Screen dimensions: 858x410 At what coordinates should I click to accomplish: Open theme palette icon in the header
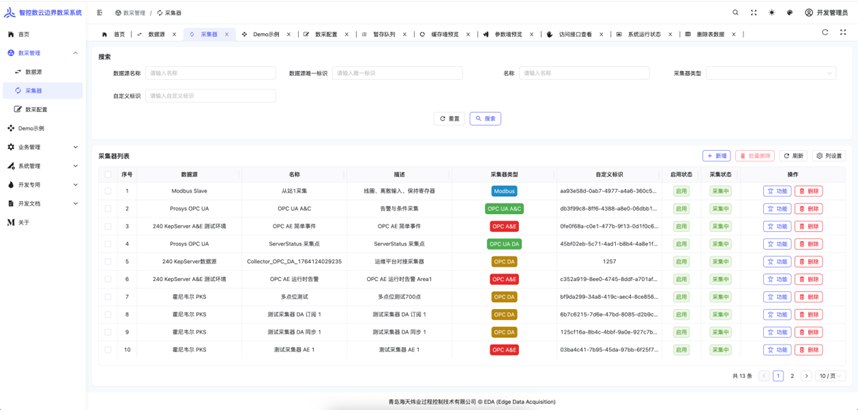tap(790, 13)
